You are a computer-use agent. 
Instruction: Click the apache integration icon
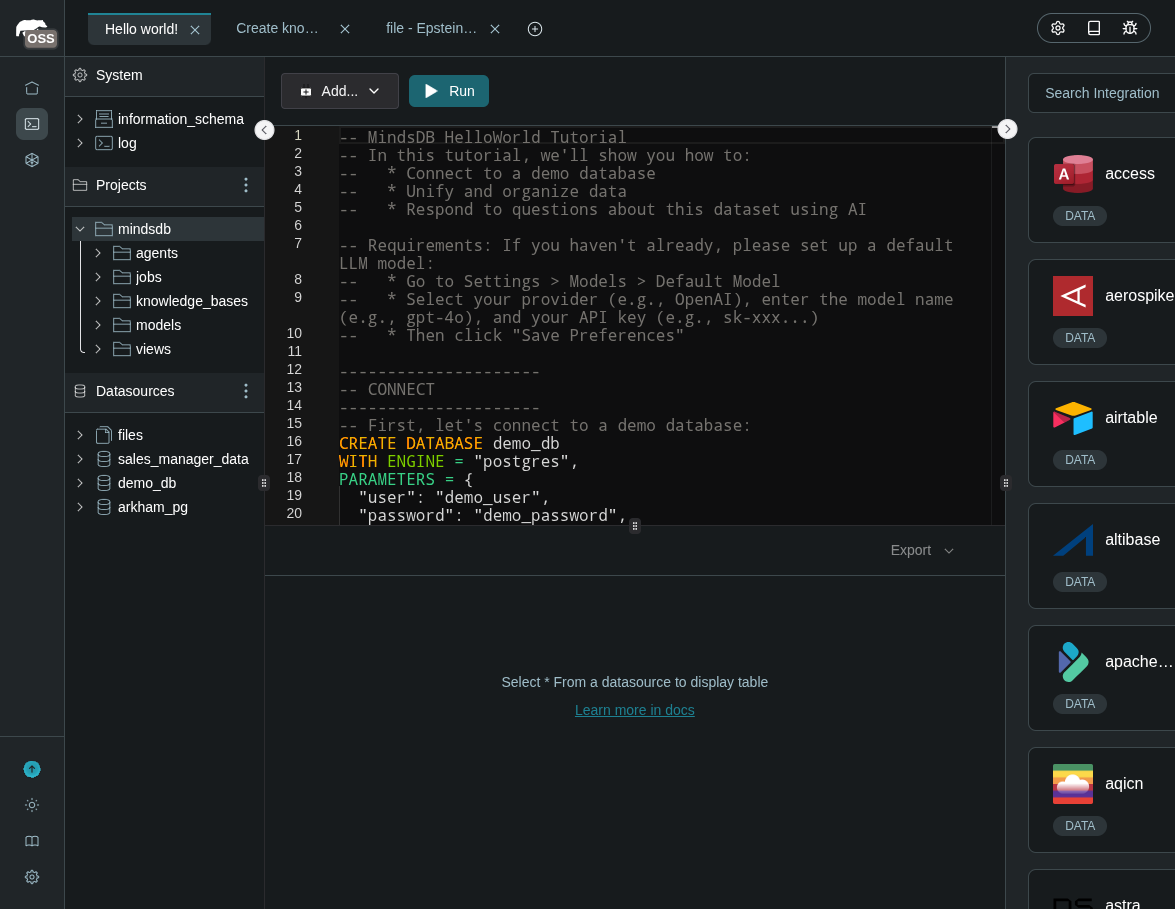click(1072, 662)
